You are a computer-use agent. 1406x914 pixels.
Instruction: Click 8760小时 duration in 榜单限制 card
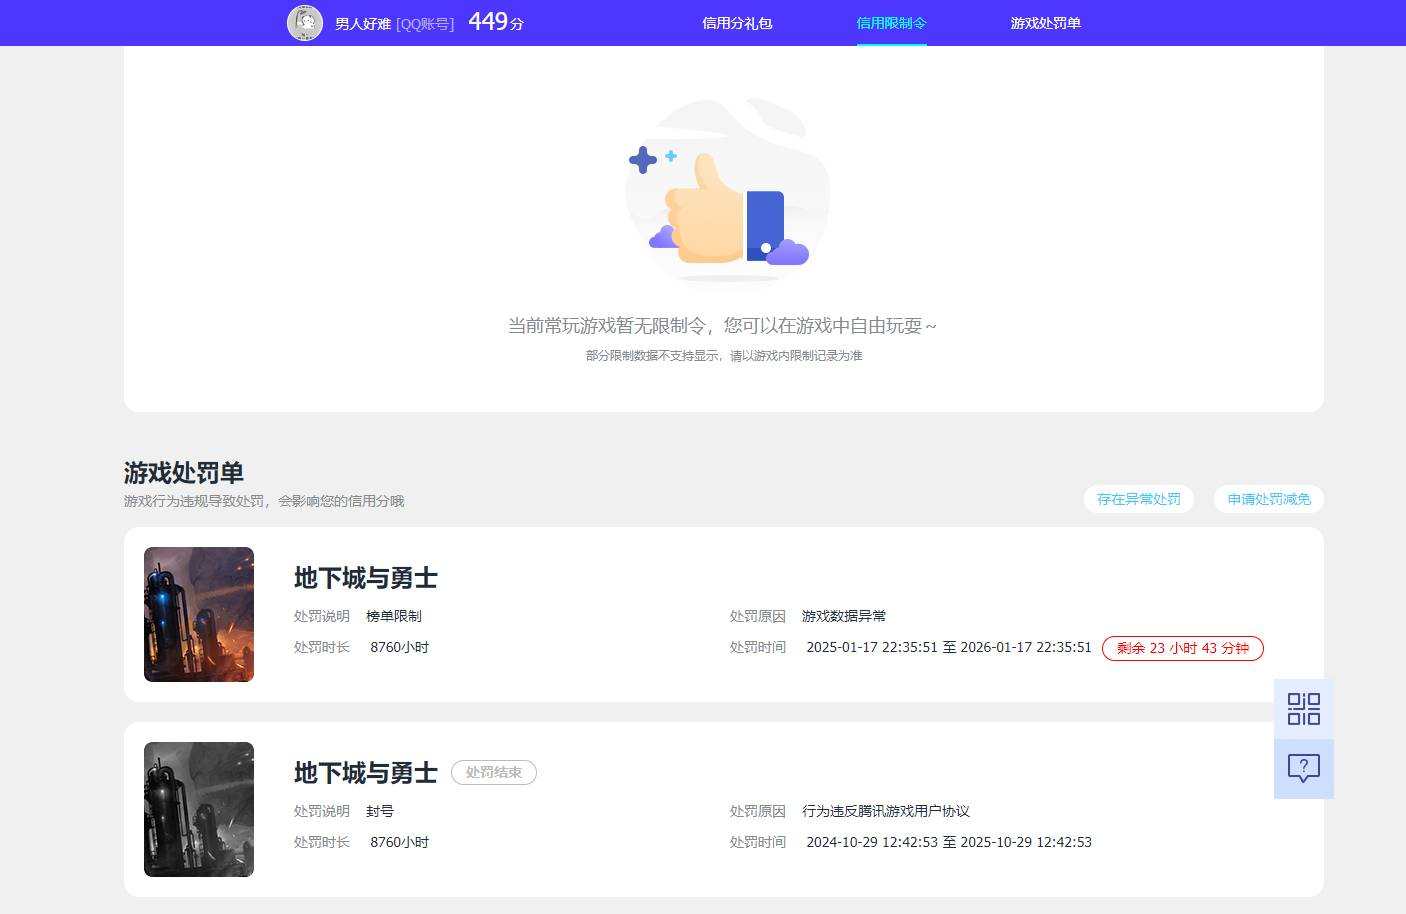[x=400, y=647]
